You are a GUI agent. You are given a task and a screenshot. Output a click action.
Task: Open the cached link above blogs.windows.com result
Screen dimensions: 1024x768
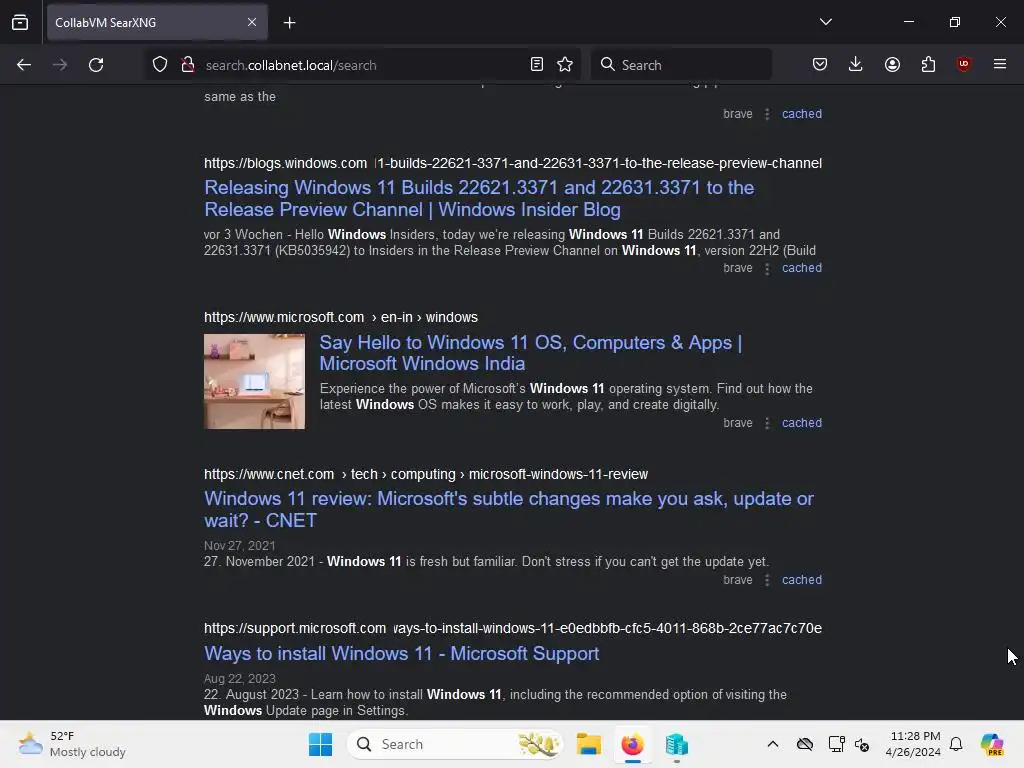(801, 114)
